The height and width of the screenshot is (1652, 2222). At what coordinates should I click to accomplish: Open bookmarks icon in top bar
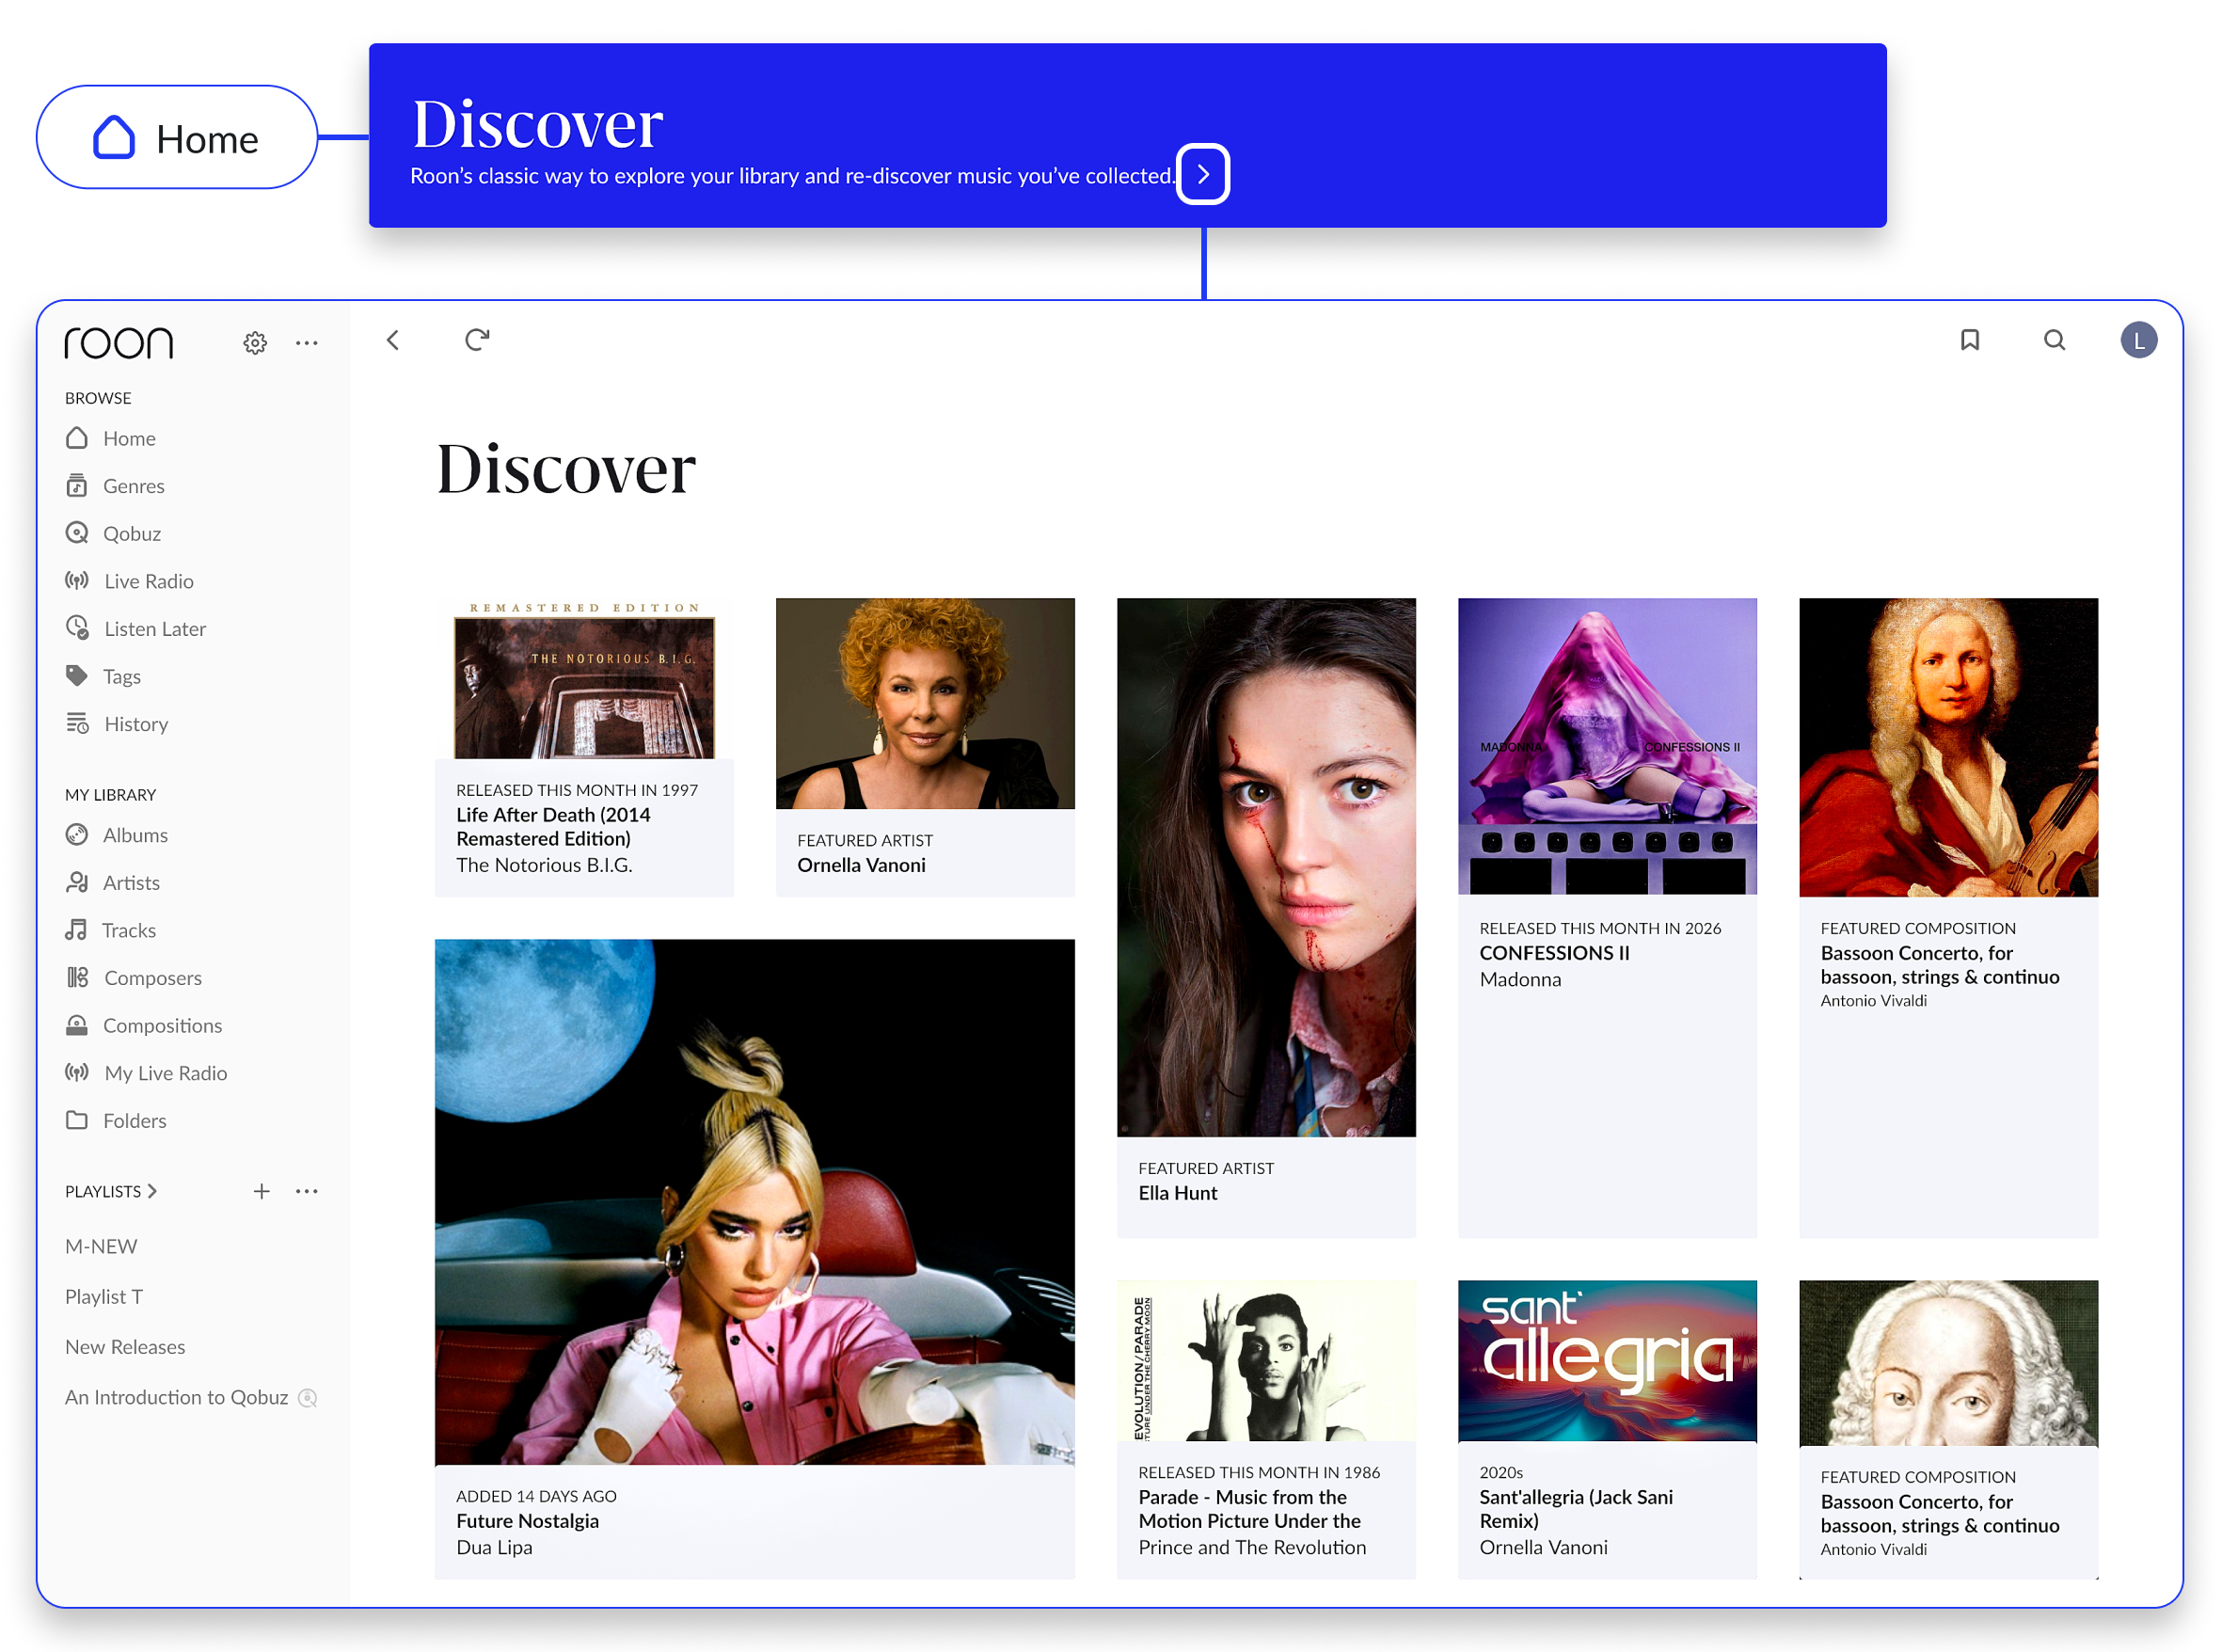coord(1969,340)
